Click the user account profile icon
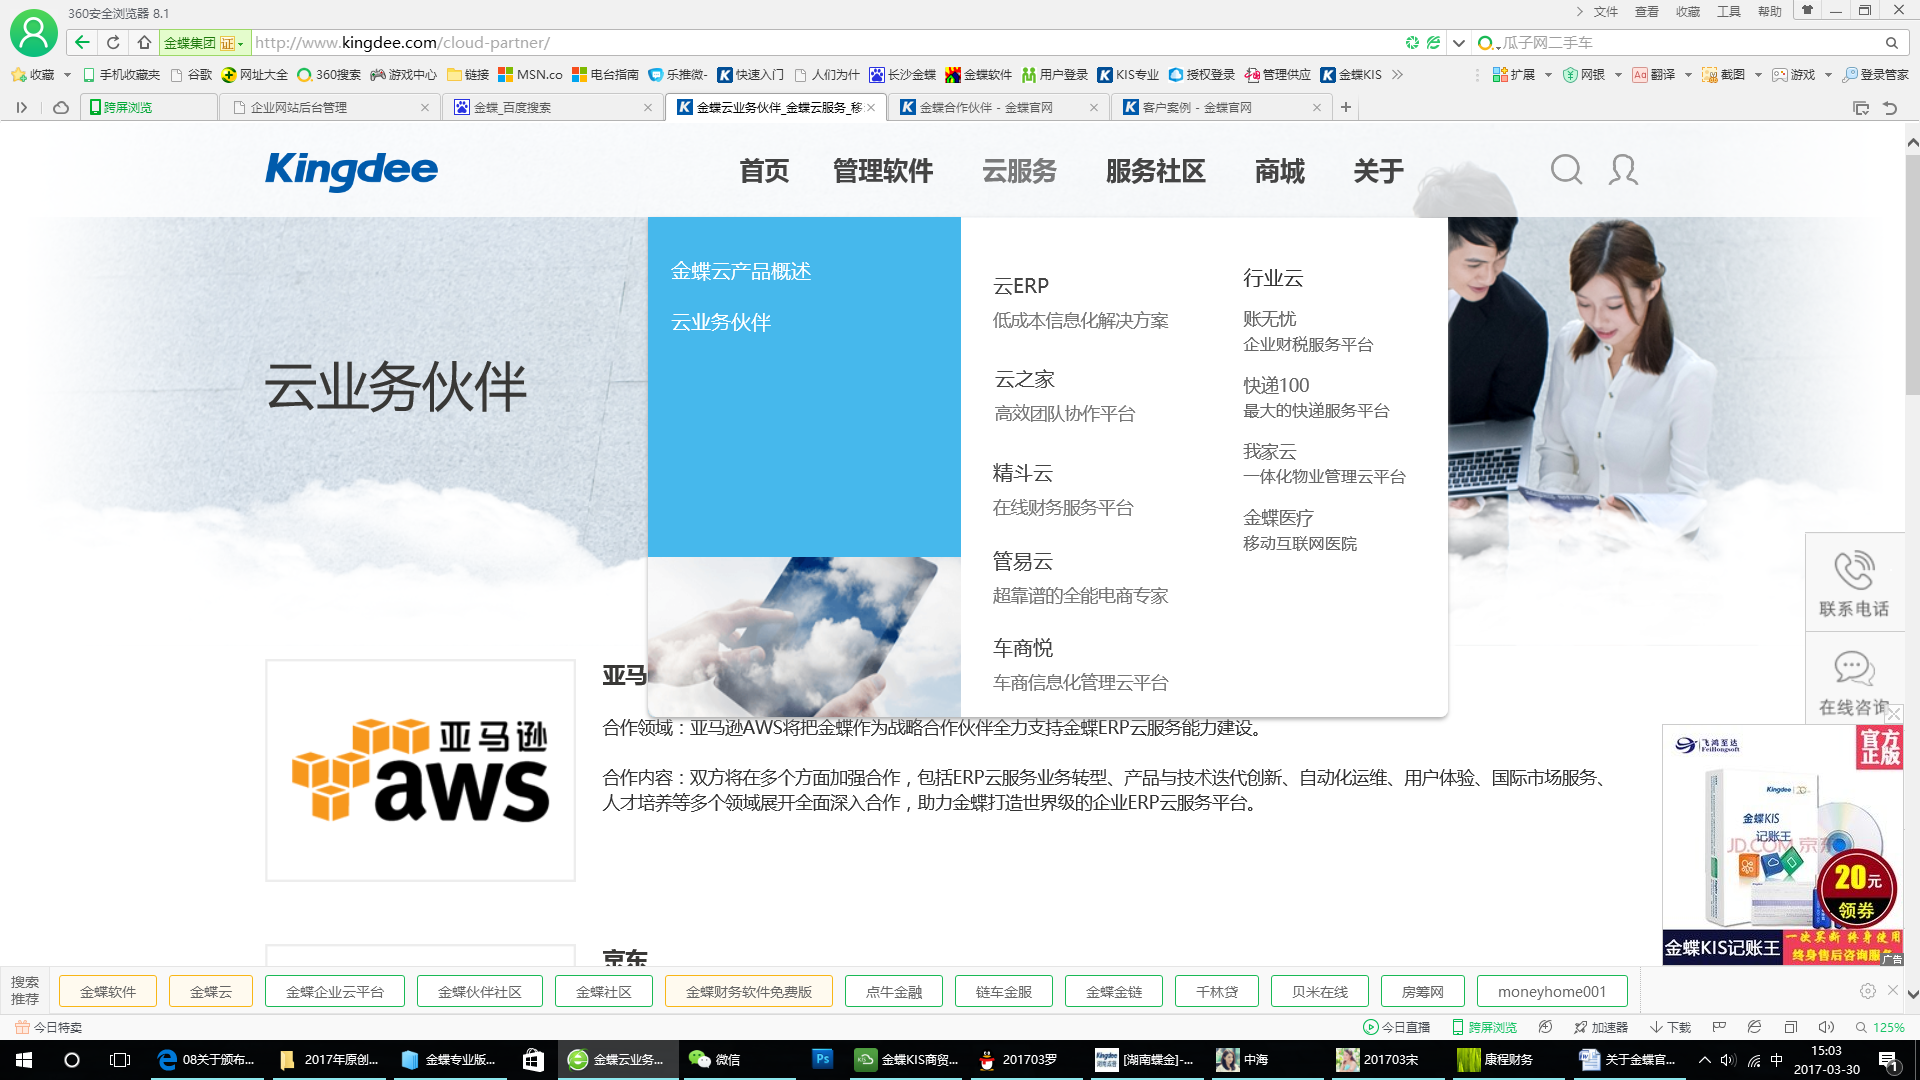 [1623, 170]
